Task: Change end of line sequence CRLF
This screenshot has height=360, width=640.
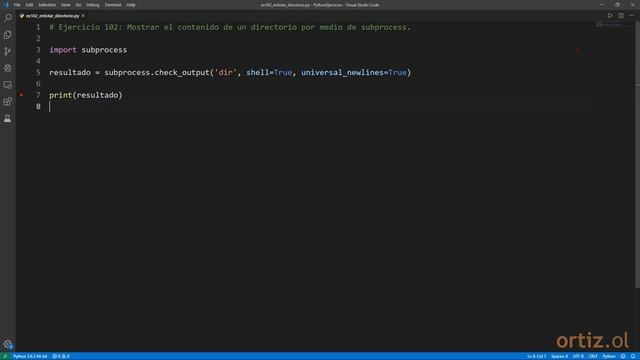Action: (x=593, y=356)
